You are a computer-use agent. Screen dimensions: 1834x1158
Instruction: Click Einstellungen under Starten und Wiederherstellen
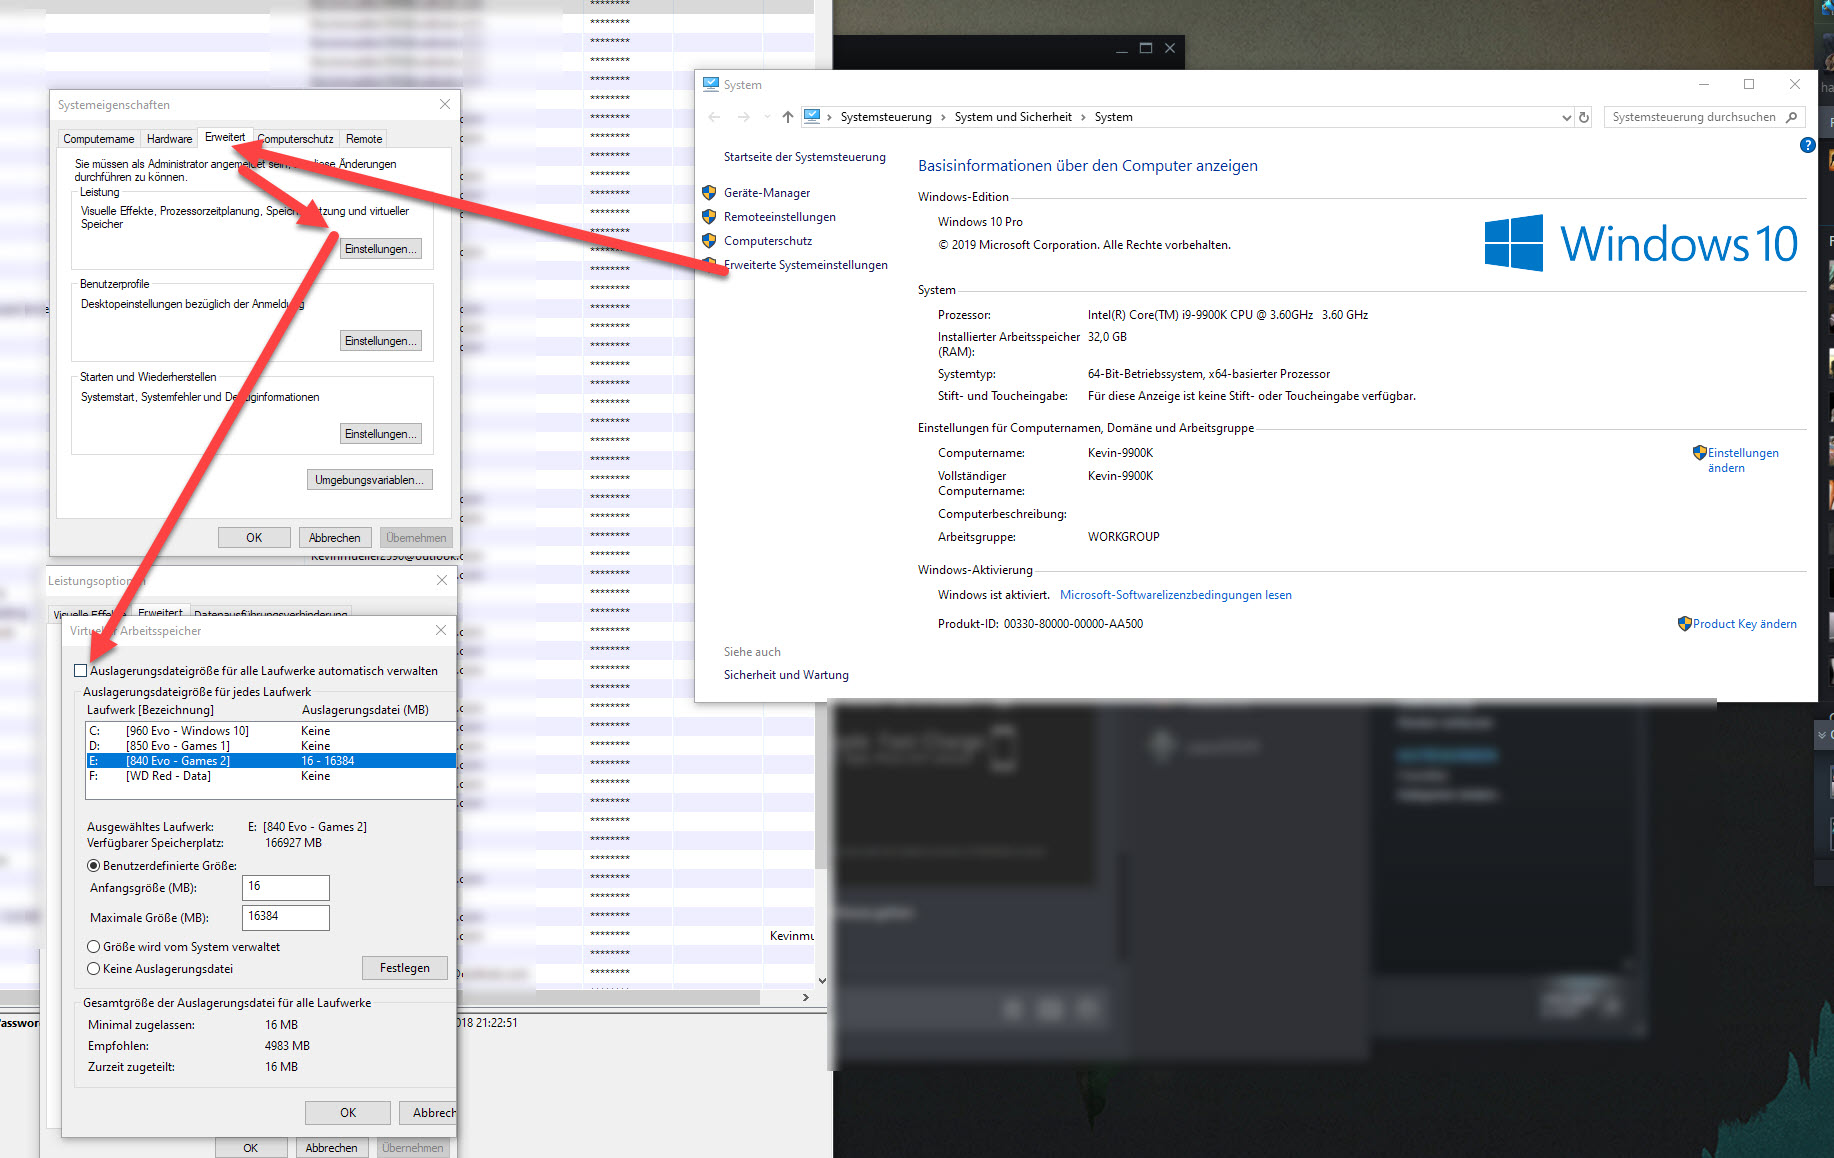[380, 434]
